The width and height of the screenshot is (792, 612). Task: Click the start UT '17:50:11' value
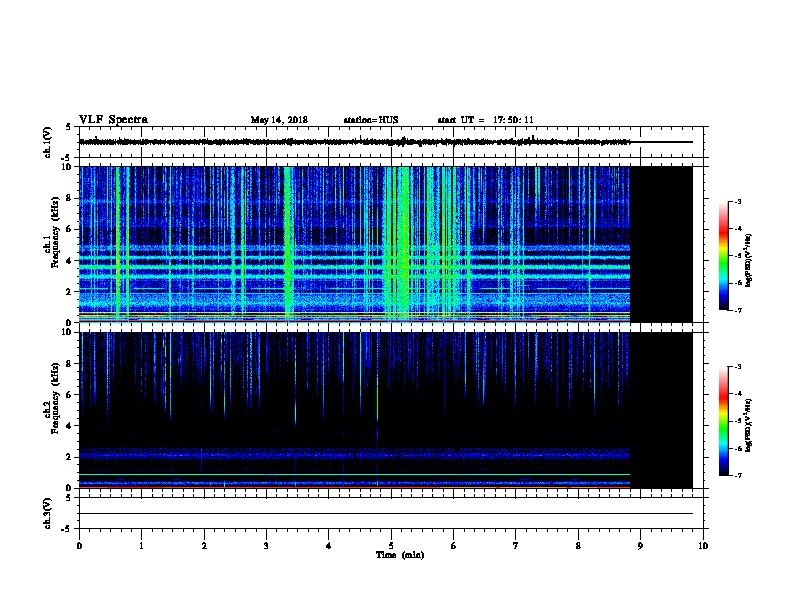(513, 120)
